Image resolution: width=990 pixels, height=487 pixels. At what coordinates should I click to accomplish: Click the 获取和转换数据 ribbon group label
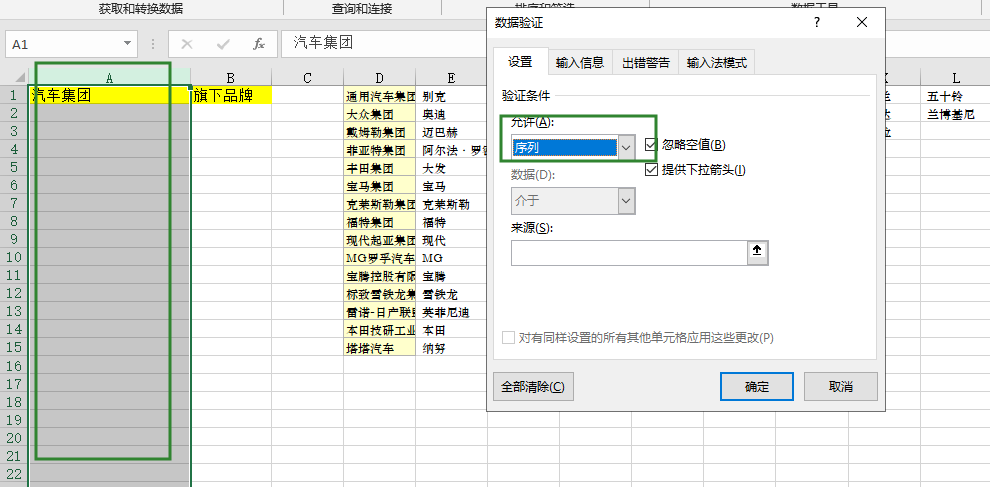pyautogui.click(x=141, y=8)
